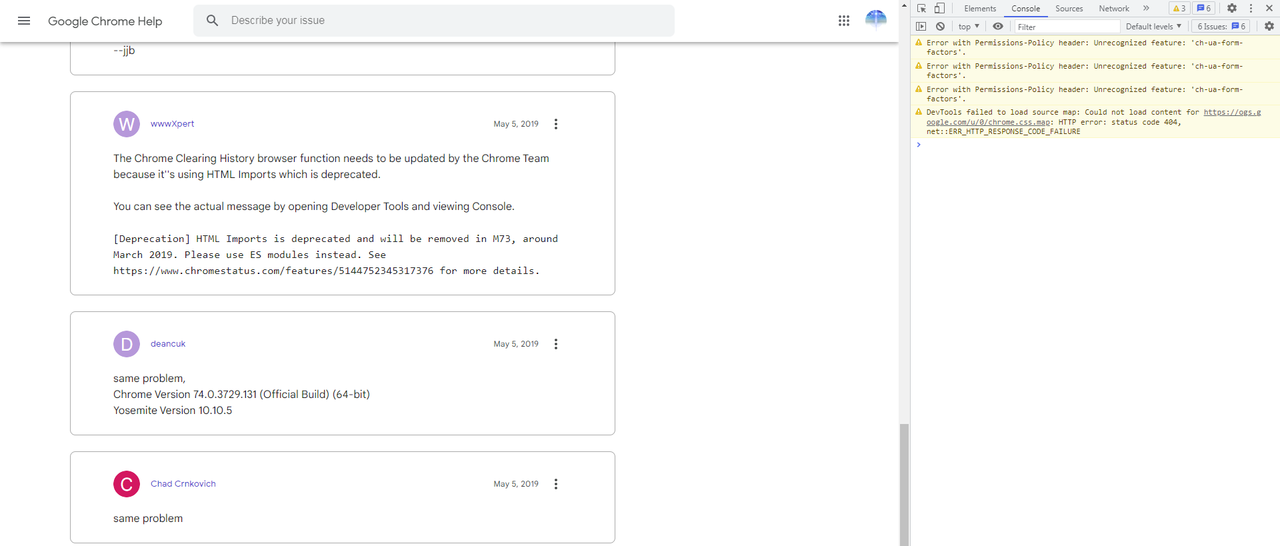Open console settings gear

pyautogui.click(x=1269, y=26)
